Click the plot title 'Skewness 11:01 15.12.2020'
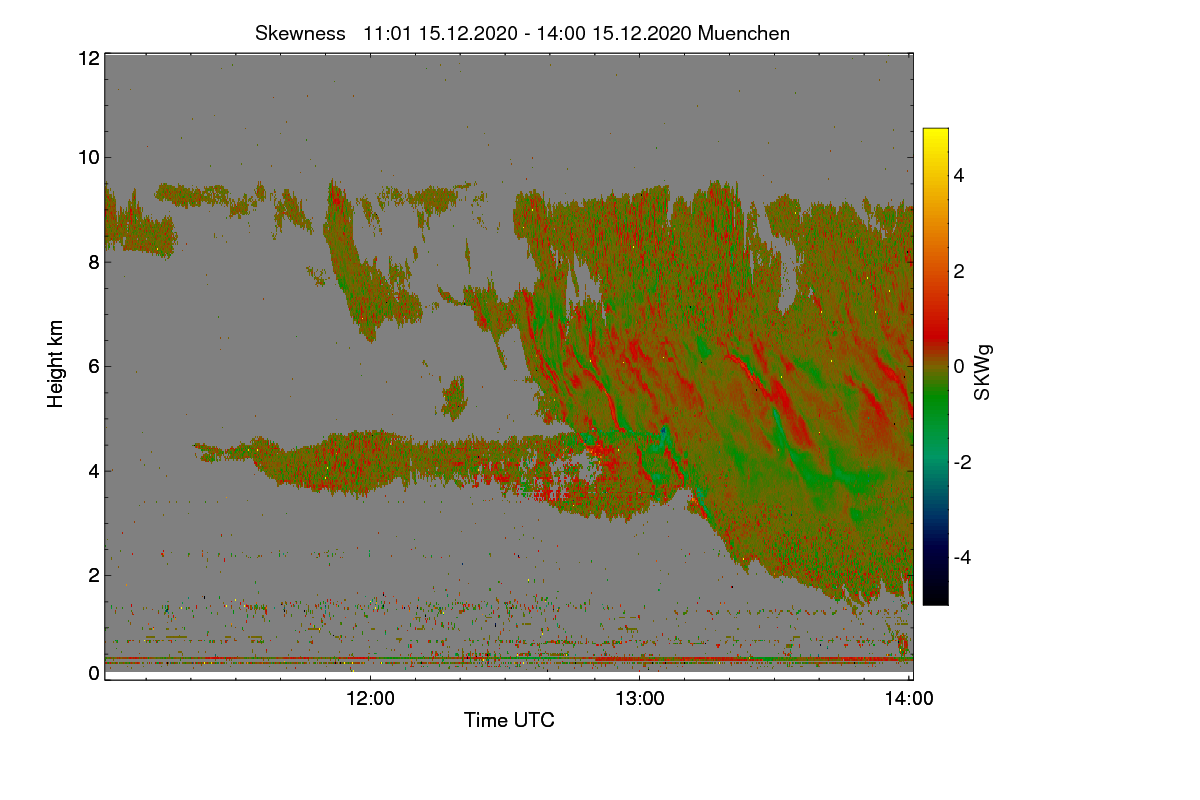 522,33
